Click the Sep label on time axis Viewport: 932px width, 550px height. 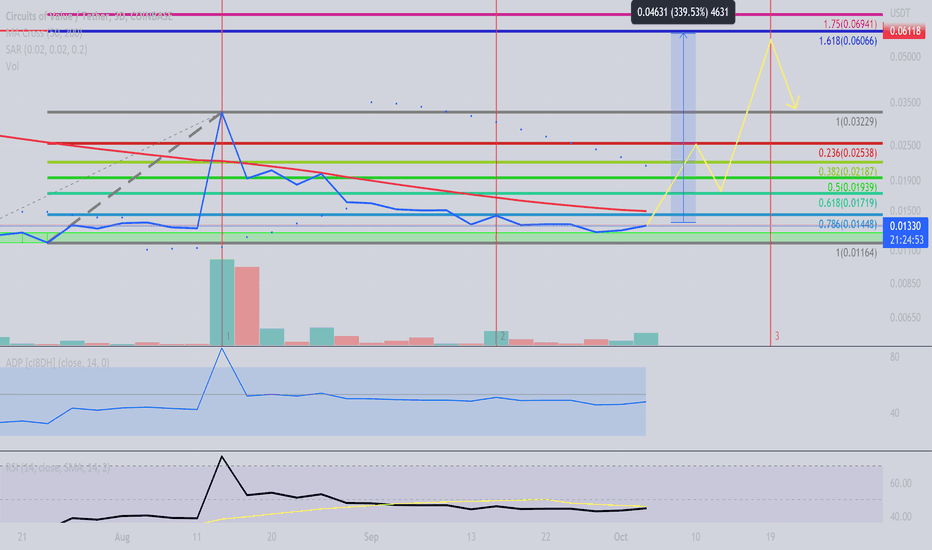tap(371, 537)
